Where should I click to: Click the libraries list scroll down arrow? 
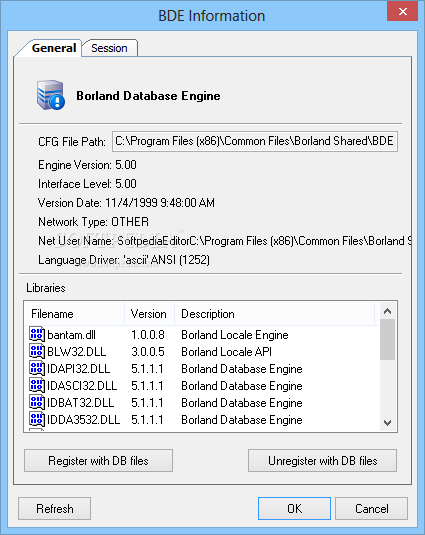[387, 423]
